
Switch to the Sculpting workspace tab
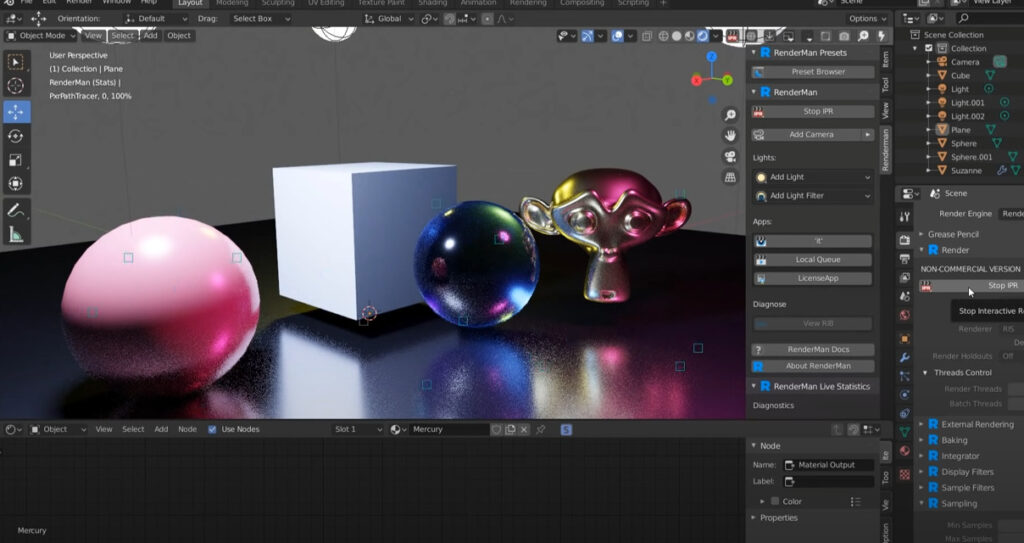[x=279, y=3]
